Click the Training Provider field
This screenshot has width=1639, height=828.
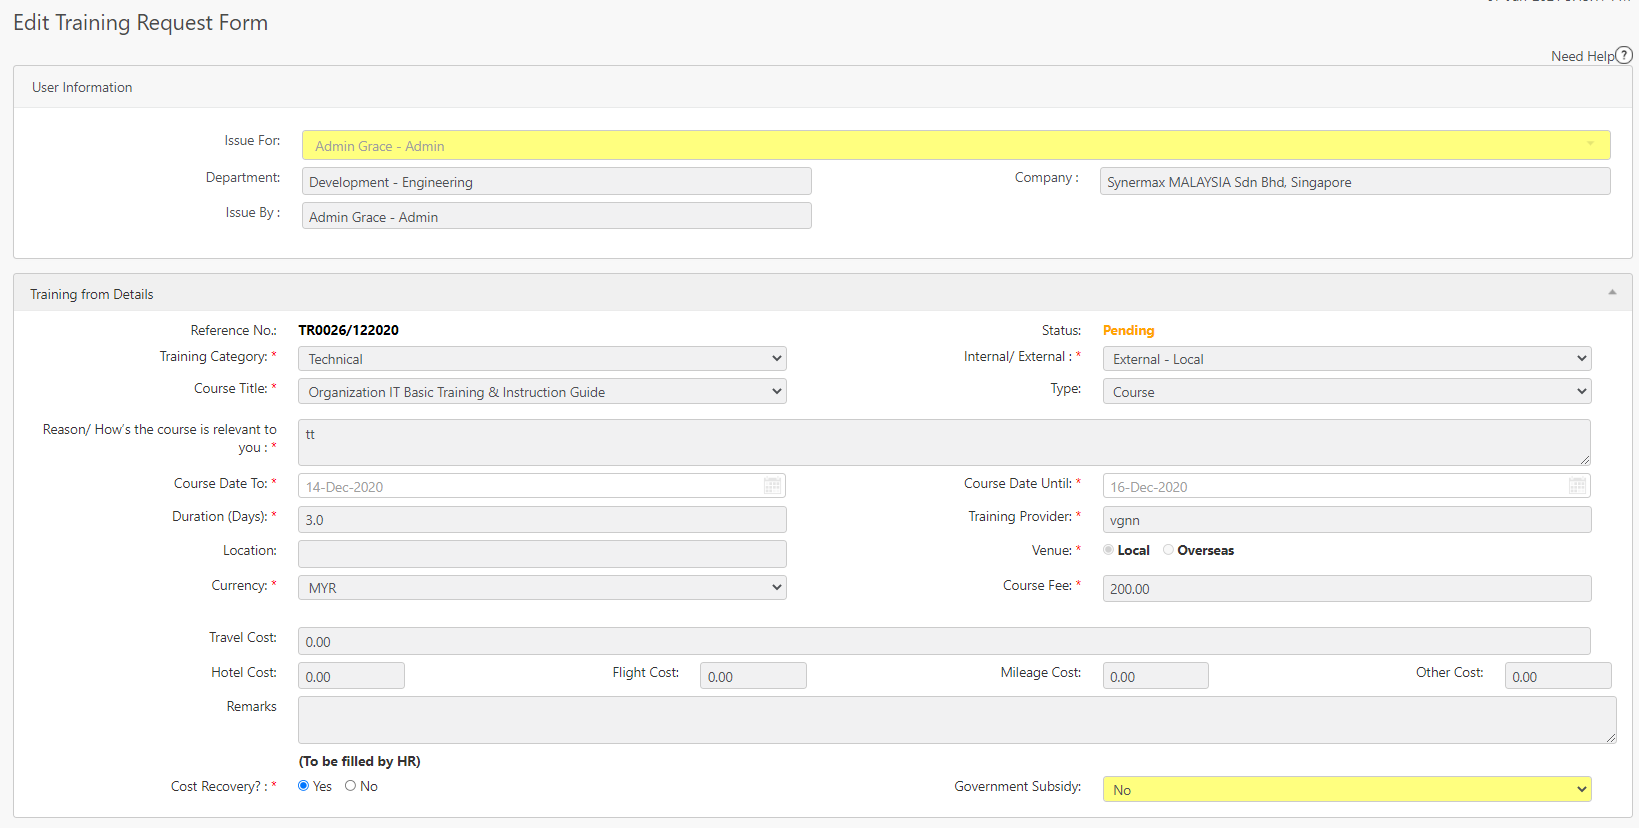pos(1347,519)
